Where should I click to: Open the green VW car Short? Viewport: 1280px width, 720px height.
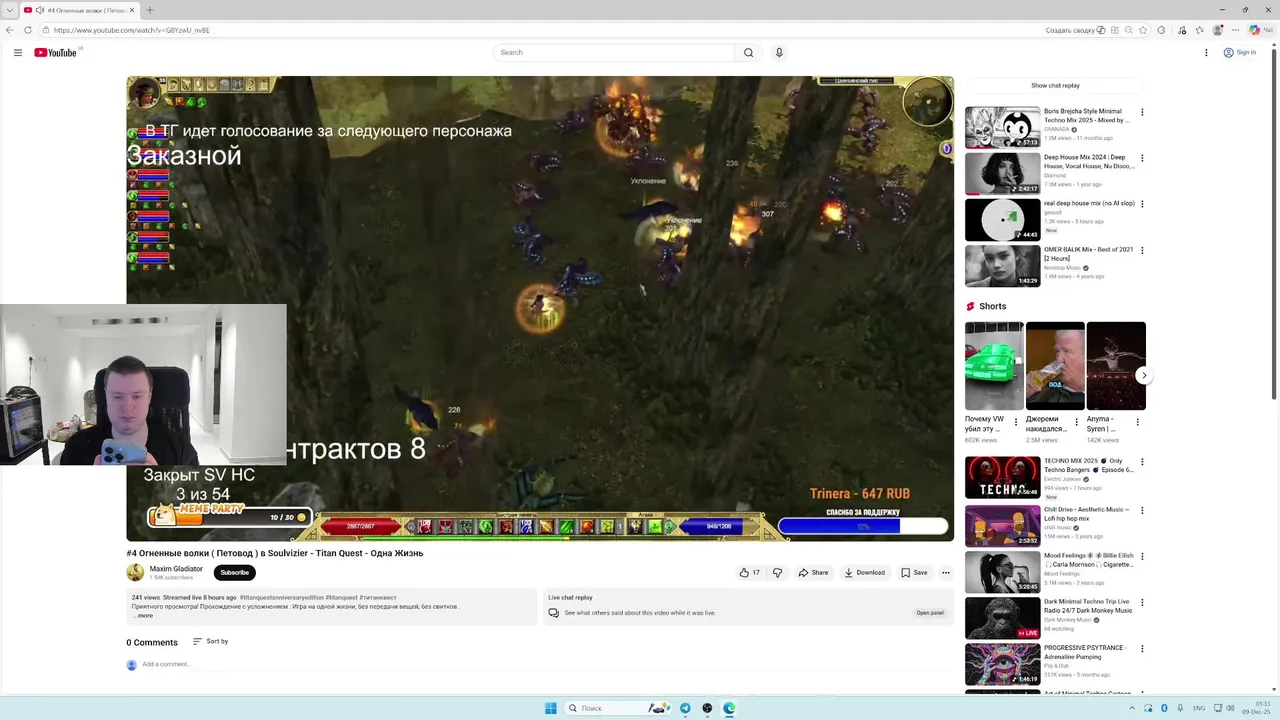tap(994, 366)
